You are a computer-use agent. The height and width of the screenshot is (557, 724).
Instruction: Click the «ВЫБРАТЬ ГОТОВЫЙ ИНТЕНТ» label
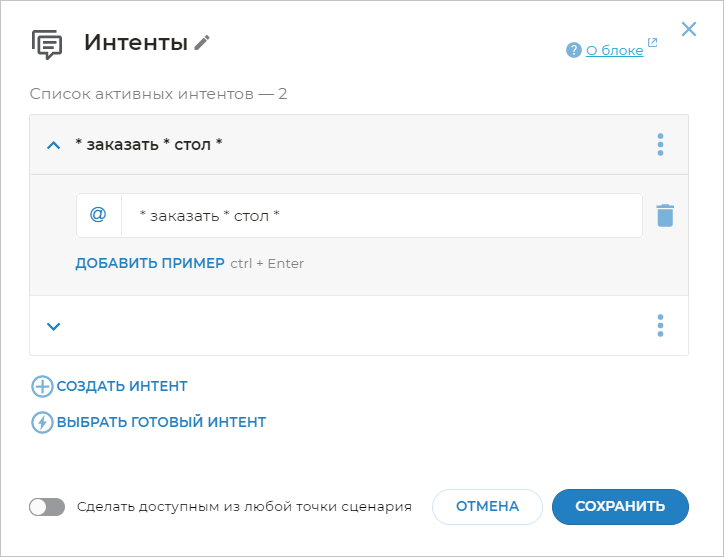point(161,422)
